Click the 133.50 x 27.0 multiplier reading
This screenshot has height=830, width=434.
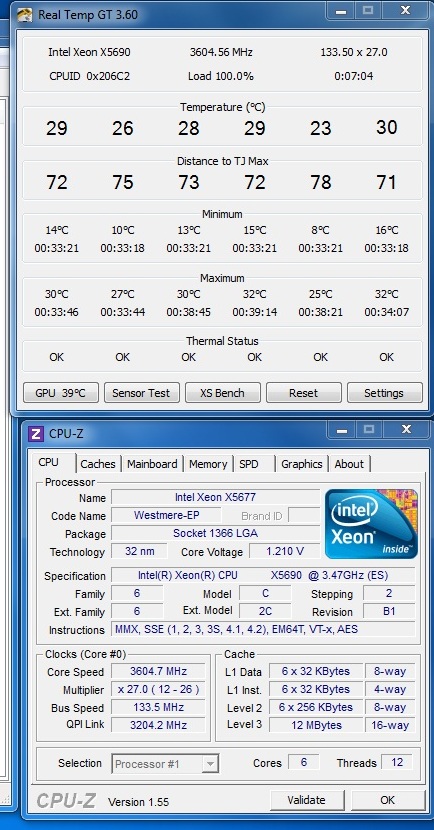click(x=354, y=52)
